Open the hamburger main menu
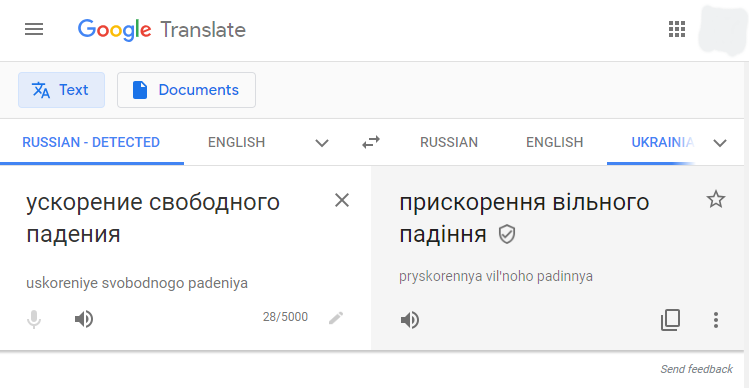 34,30
